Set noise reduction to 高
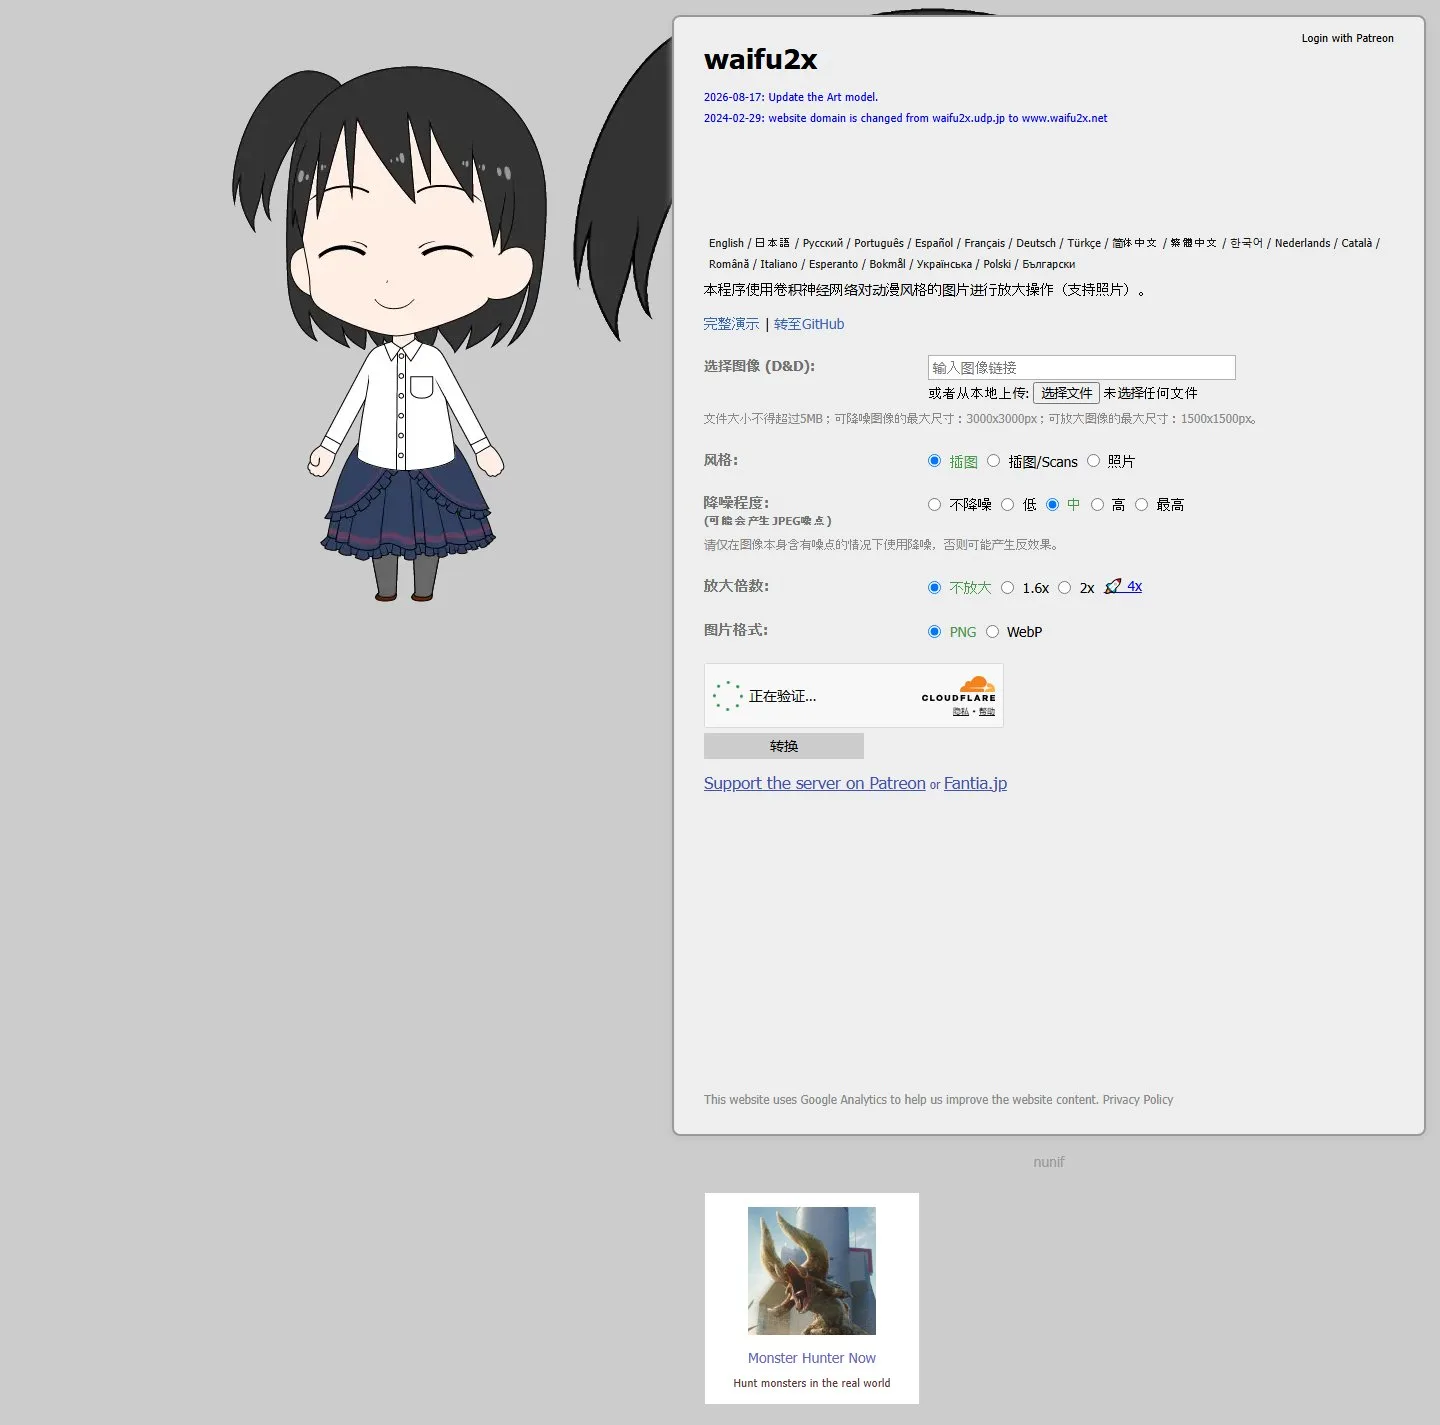The image size is (1440, 1425). coord(1097,505)
